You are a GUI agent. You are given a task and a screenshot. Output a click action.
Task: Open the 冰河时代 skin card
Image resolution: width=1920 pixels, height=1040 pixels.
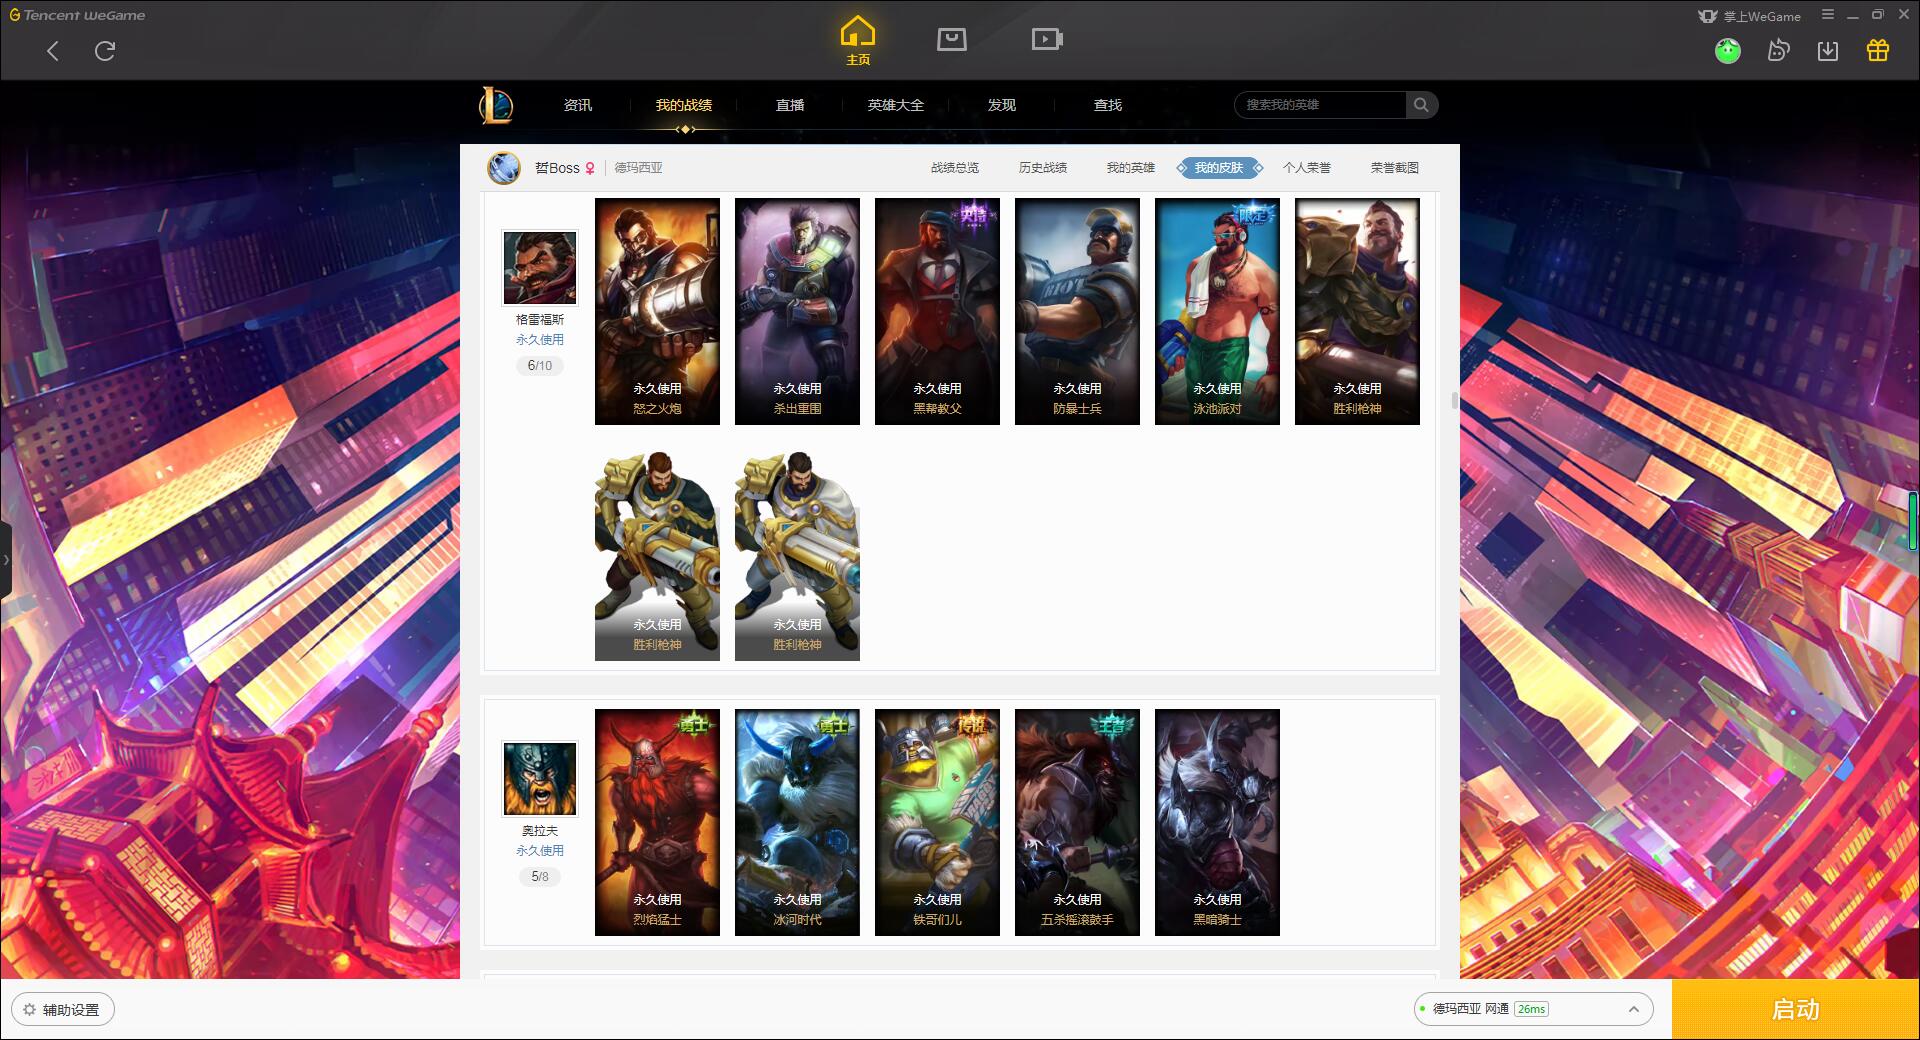797,822
